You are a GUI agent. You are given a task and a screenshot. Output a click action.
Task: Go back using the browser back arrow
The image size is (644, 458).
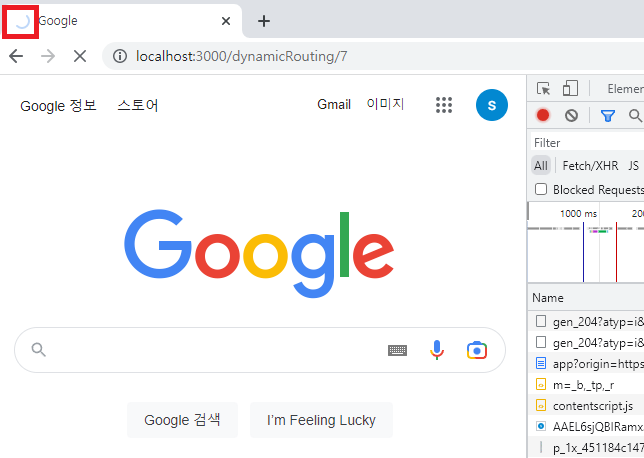point(16,56)
